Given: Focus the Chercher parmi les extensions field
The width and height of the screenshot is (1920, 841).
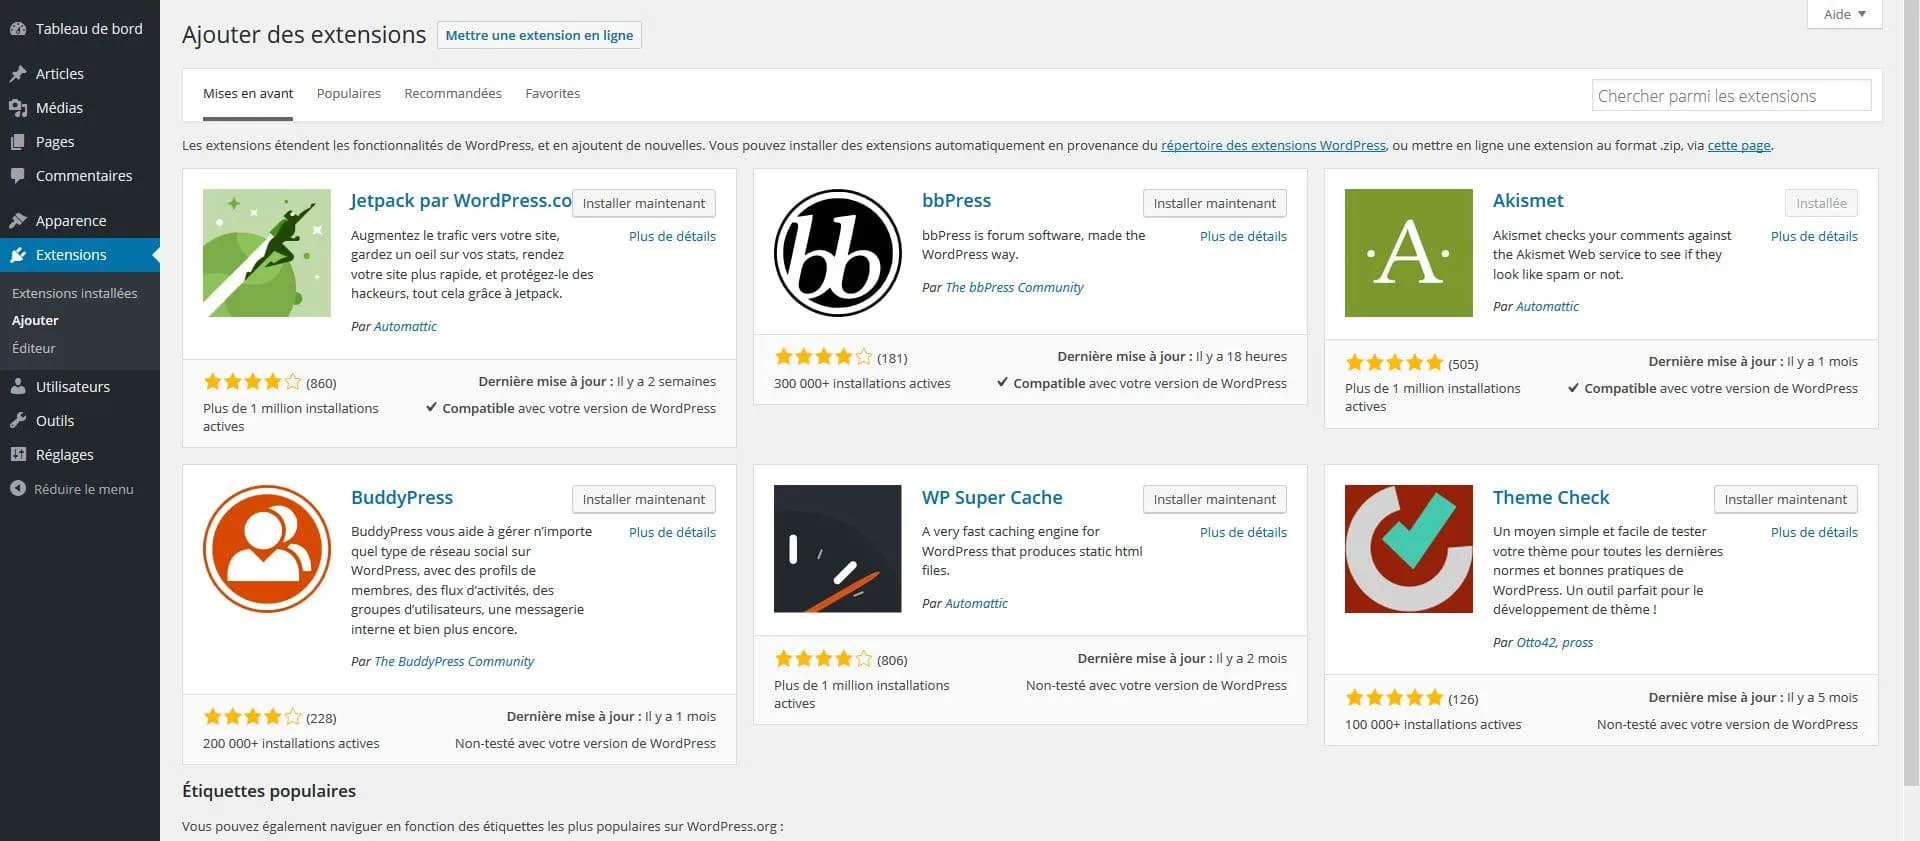Looking at the screenshot, I should pos(1731,96).
